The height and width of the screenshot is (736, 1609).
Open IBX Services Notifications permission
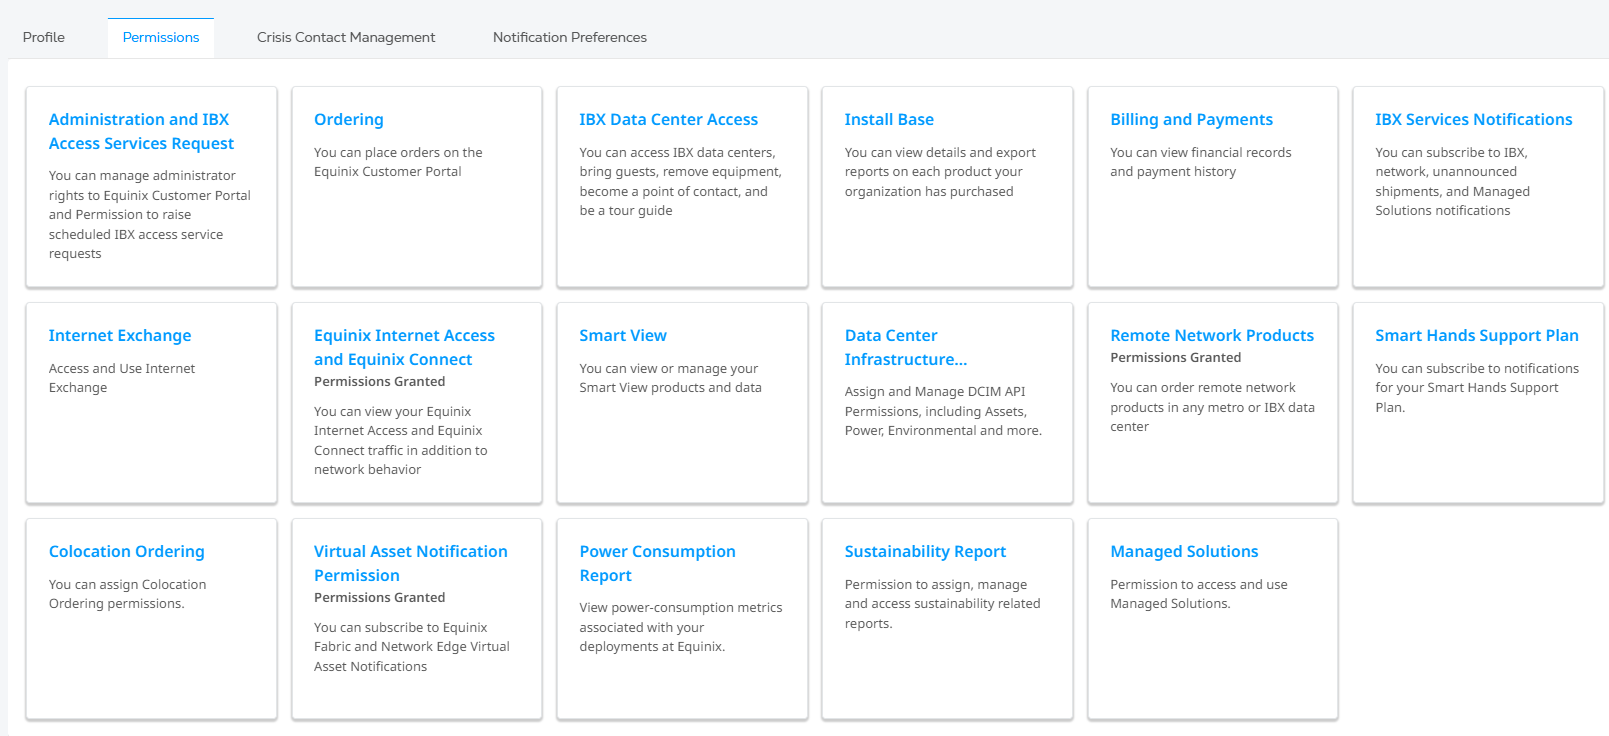tap(1474, 119)
